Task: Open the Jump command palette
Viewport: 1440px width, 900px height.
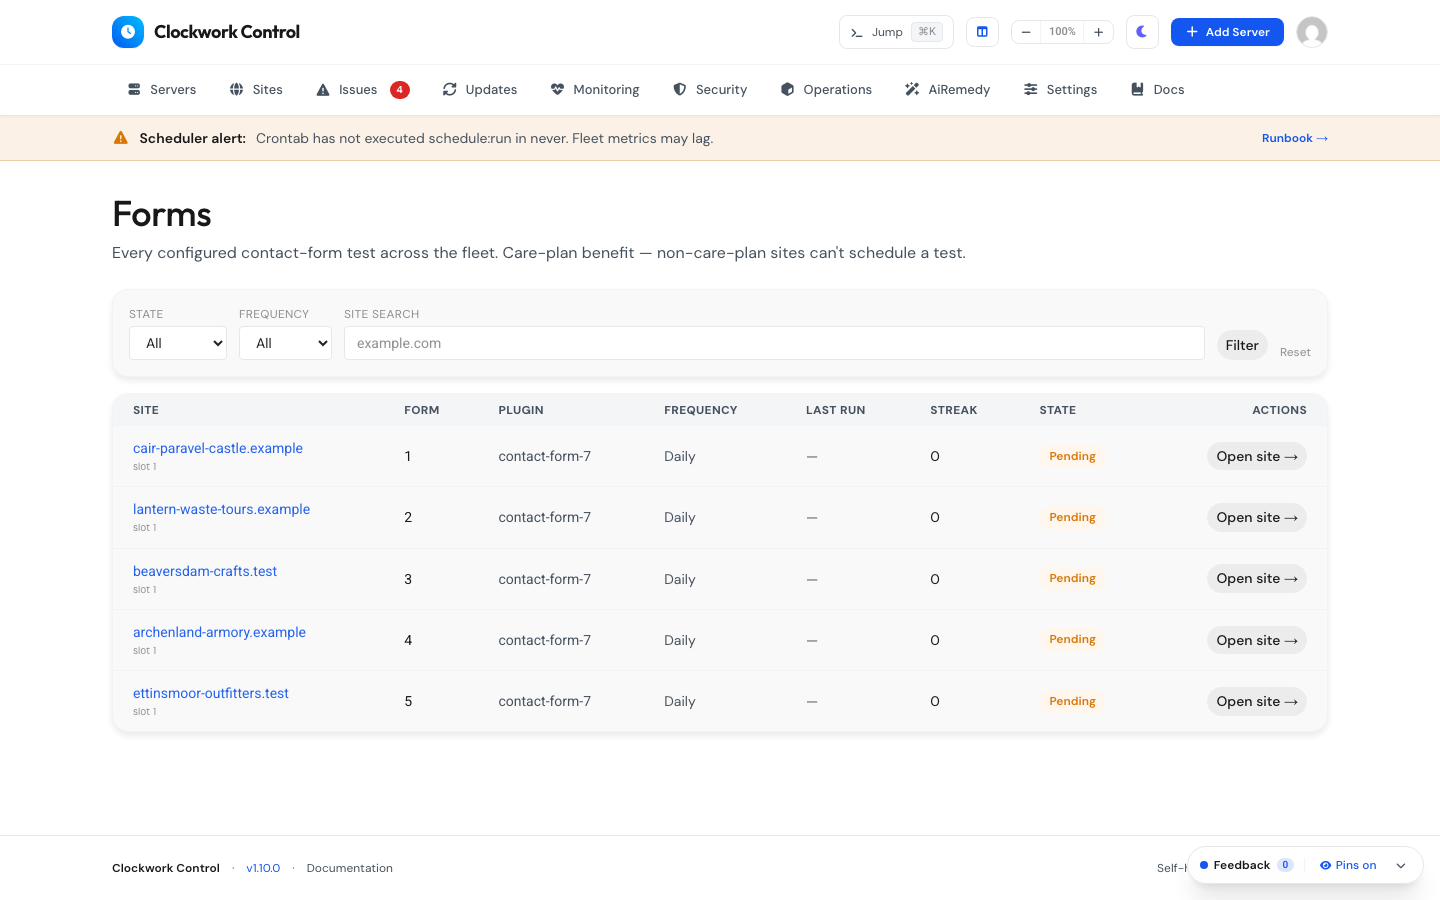Action: click(896, 32)
